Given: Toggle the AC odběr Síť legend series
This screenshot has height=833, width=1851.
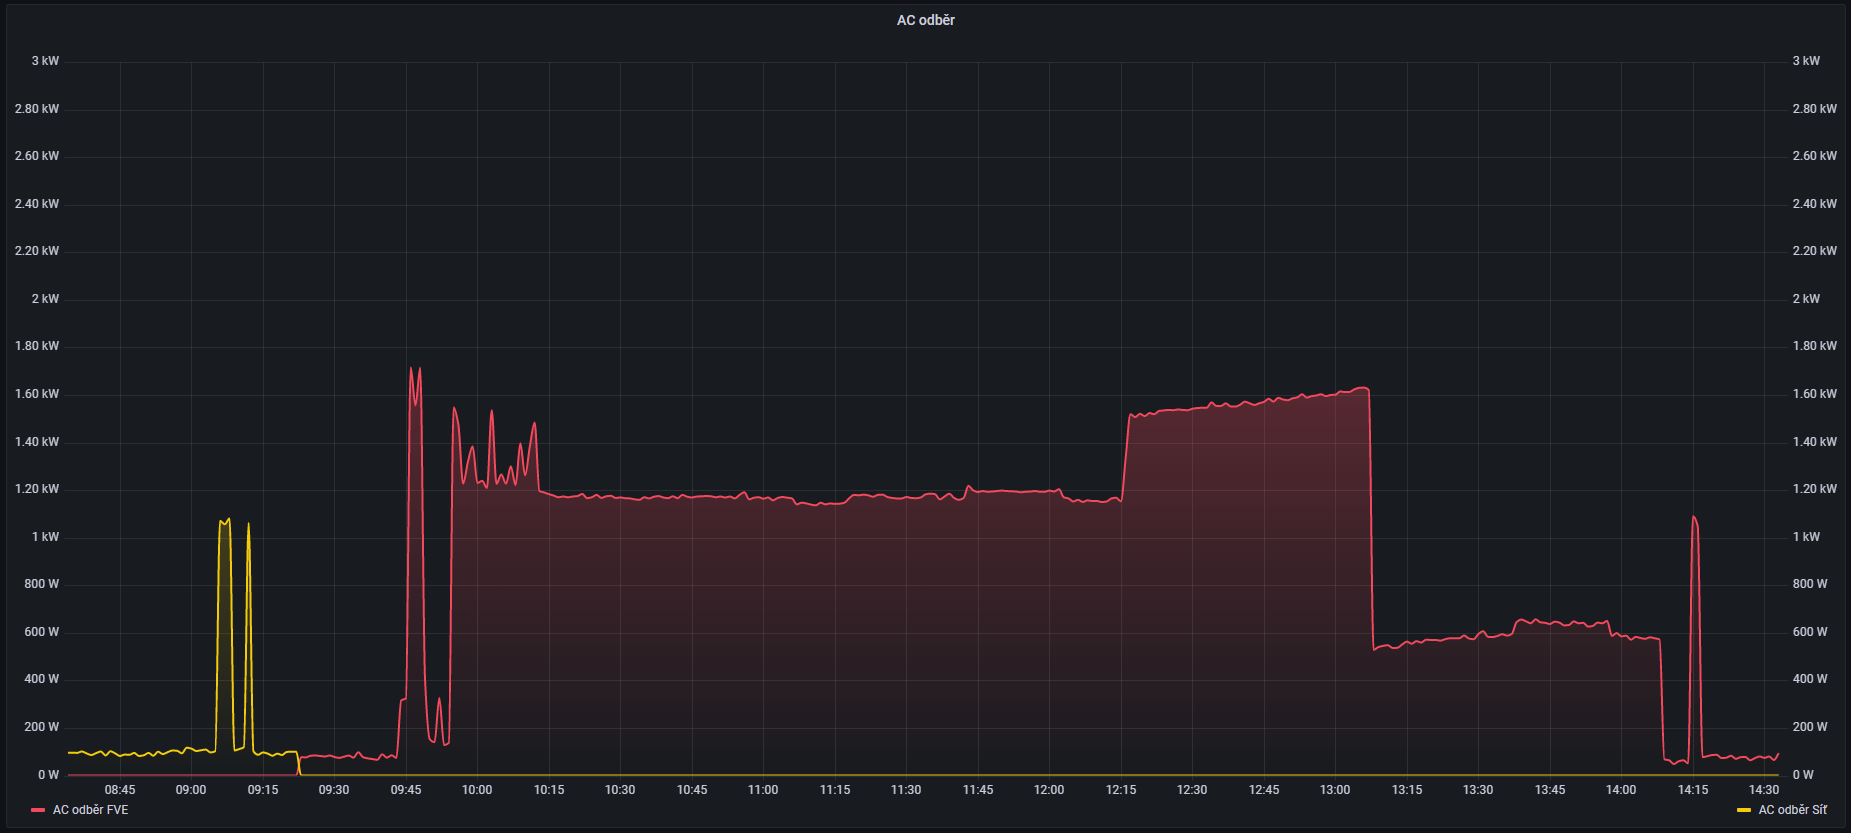Looking at the screenshot, I should (1792, 810).
